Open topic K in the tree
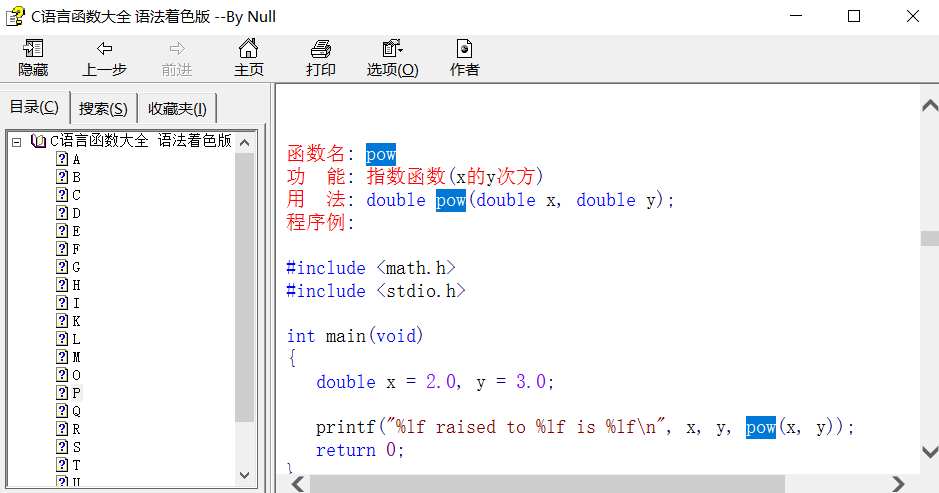 pyautogui.click(x=76, y=321)
